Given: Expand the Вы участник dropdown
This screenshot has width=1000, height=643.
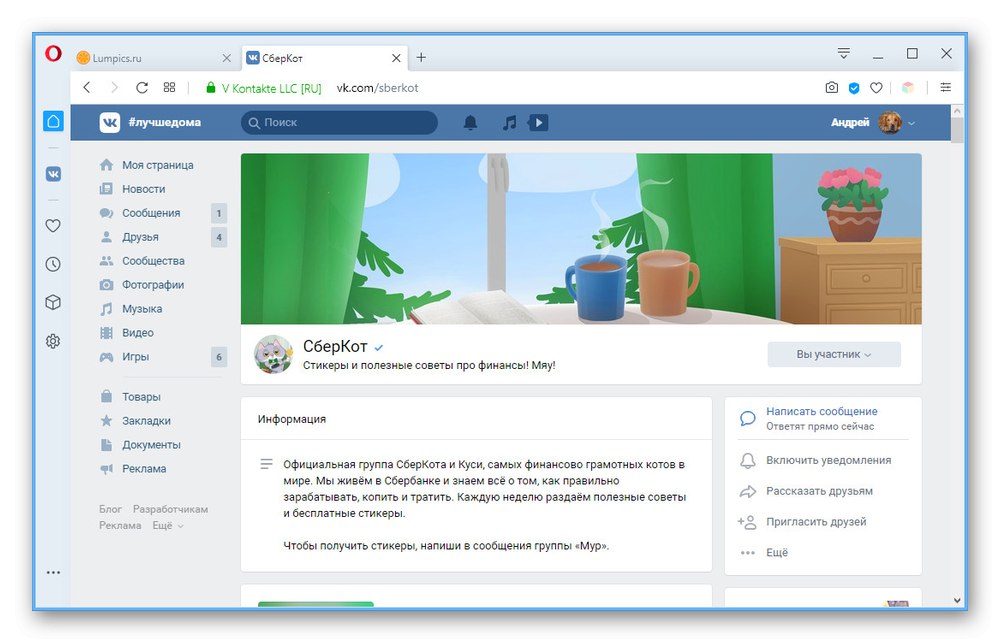Looking at the screenshot, I should (834, 354).
